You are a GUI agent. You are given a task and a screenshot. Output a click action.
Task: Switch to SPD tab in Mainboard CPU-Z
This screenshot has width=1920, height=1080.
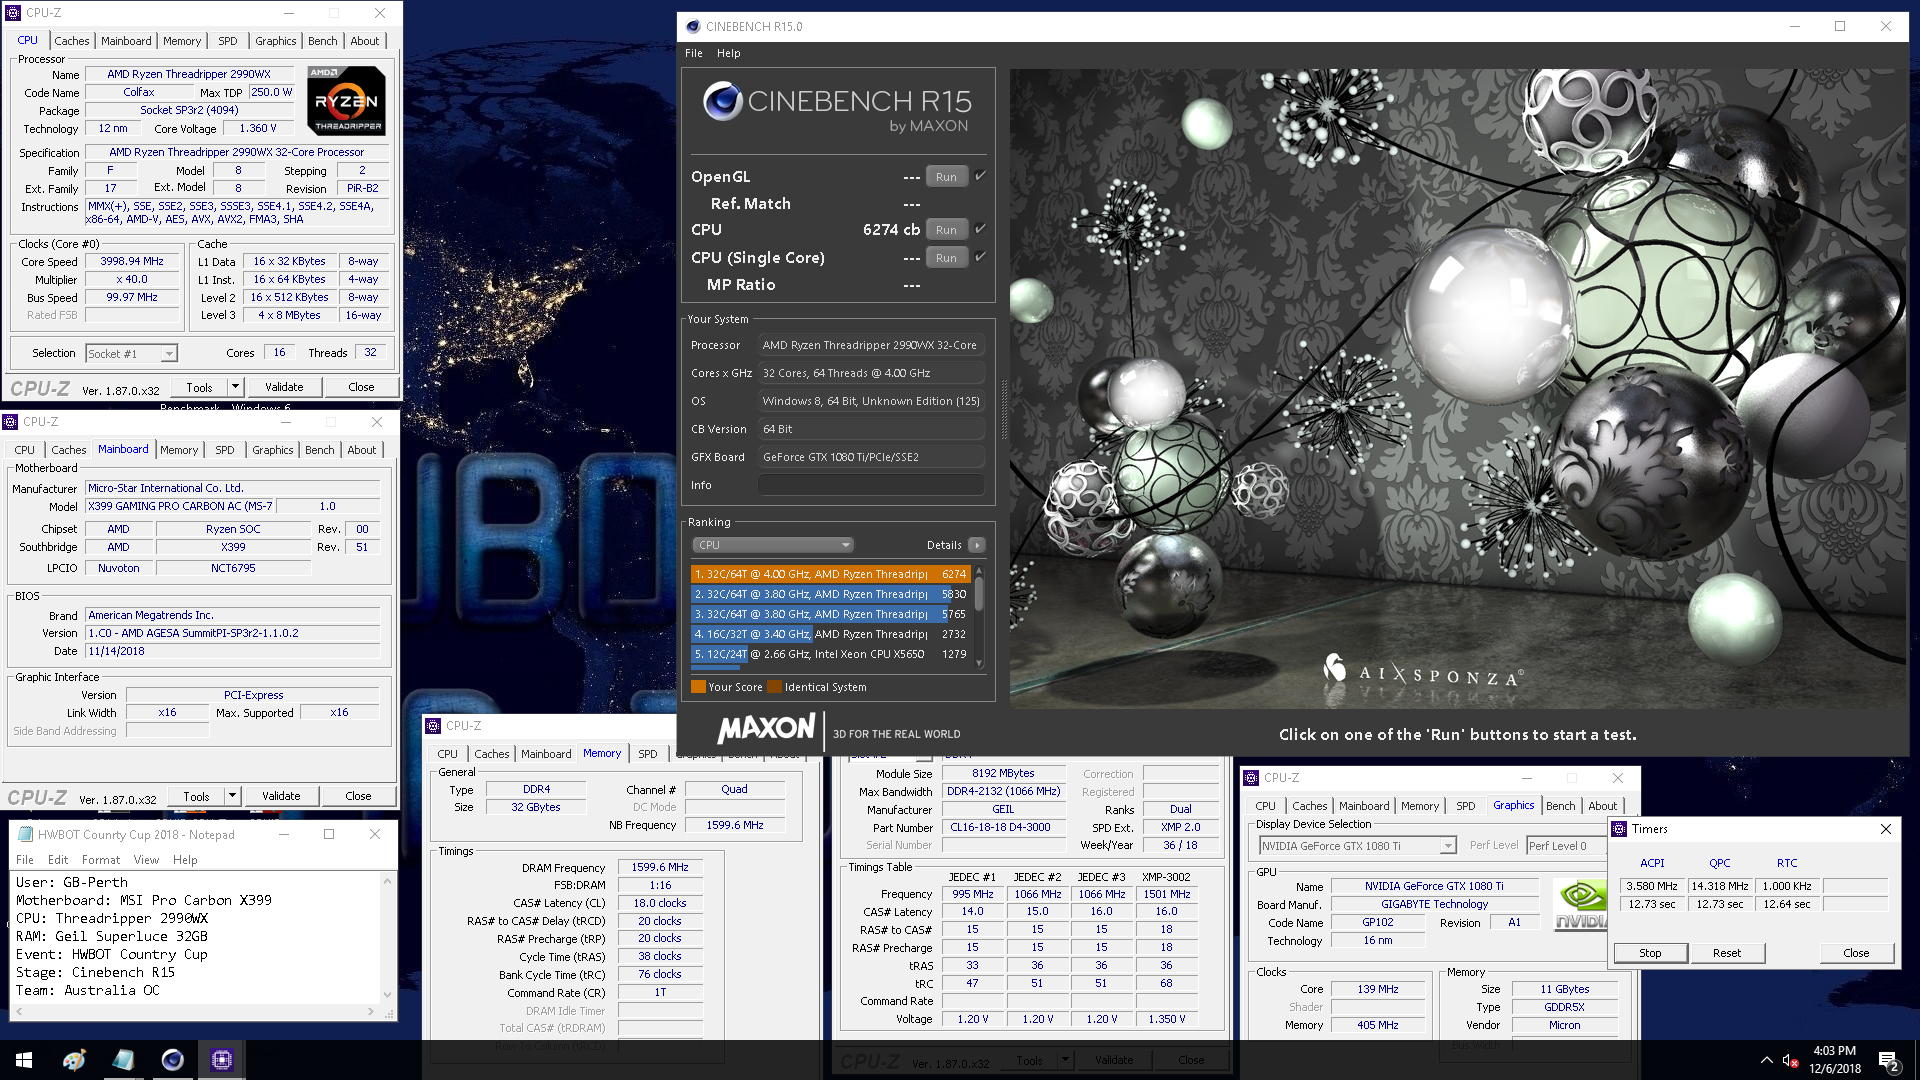click(x=225, y=450)
